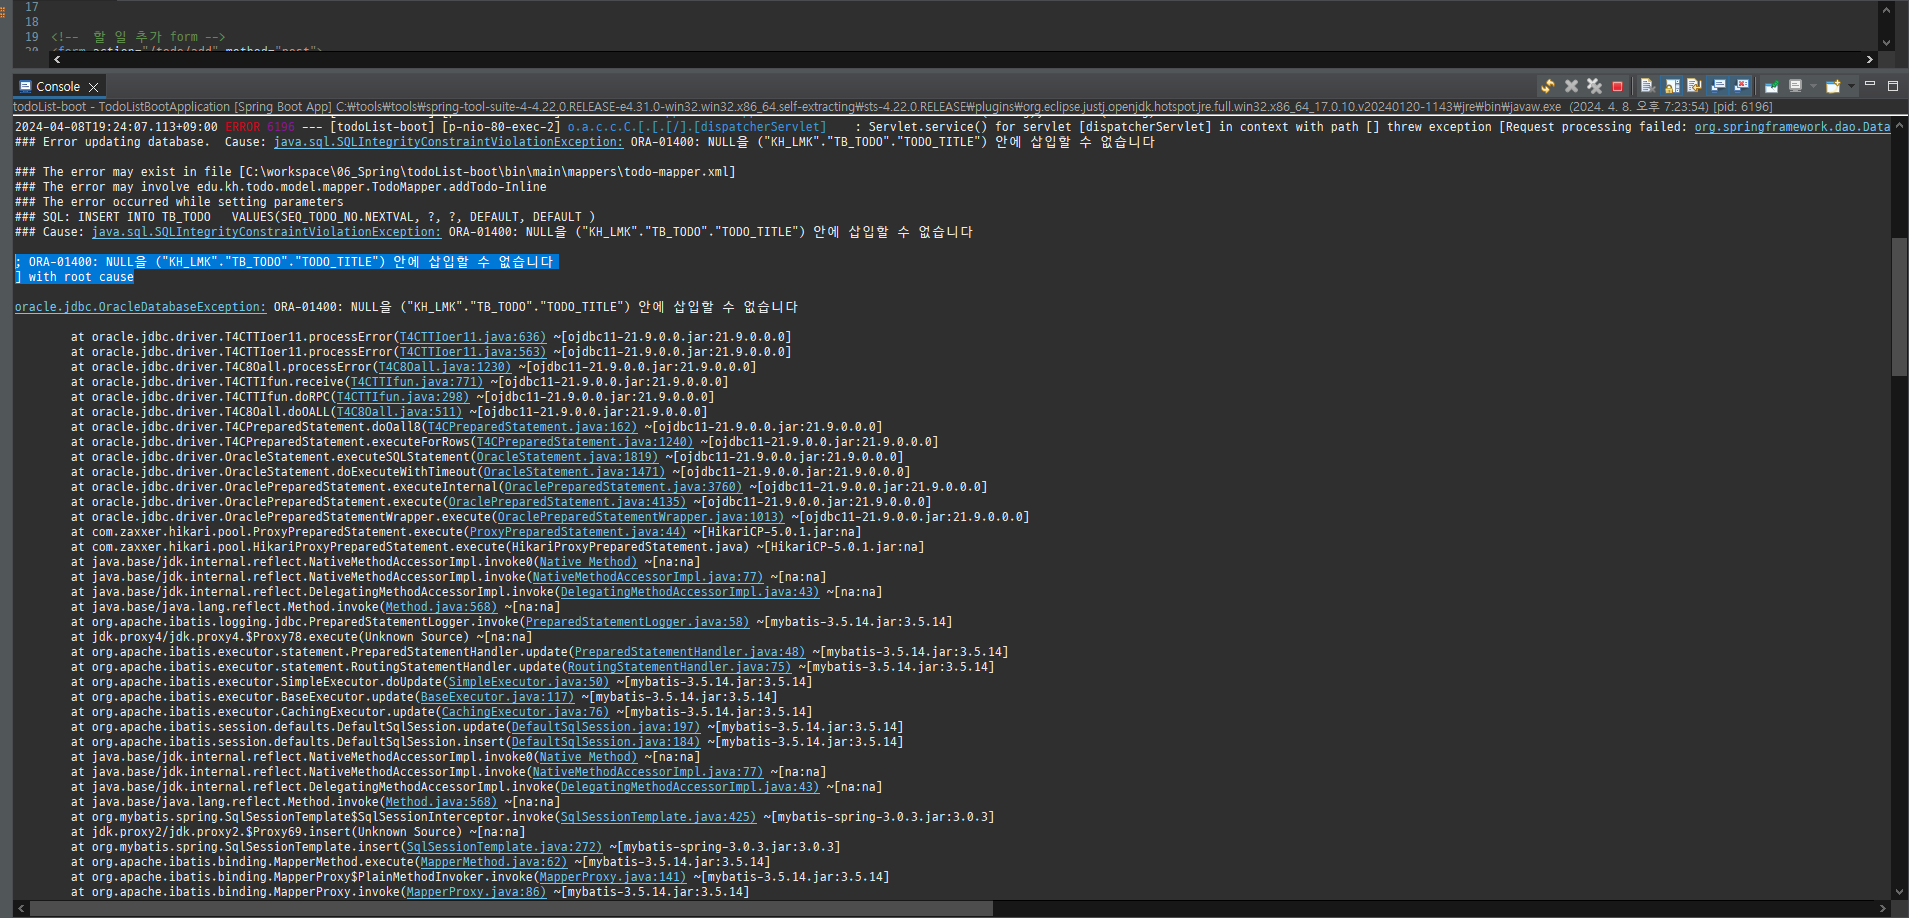Image resolution: width=1909 pixels, height=918 pixels.
Task: Open the org.springframework.dao.Data exception link
Action: point(1792,127)
